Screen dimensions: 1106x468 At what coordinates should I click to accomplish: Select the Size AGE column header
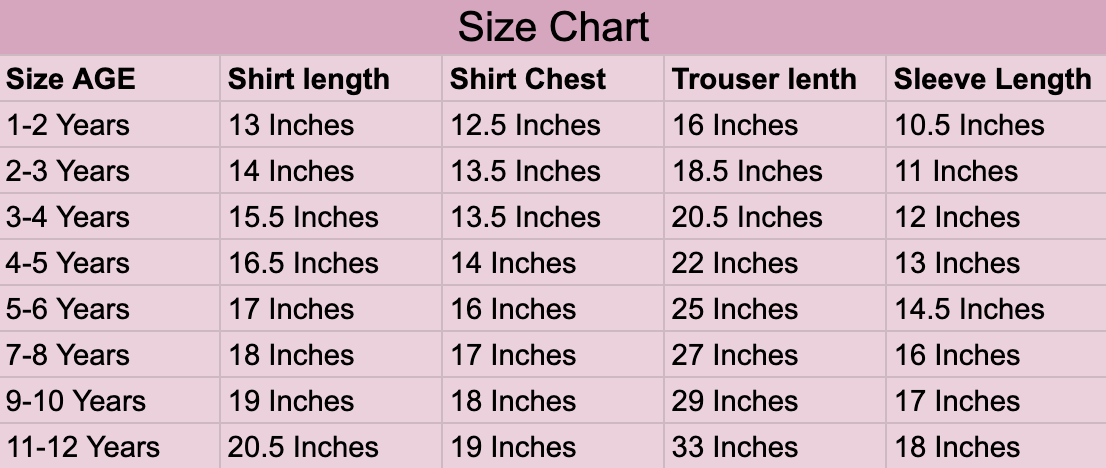(70, 80)
